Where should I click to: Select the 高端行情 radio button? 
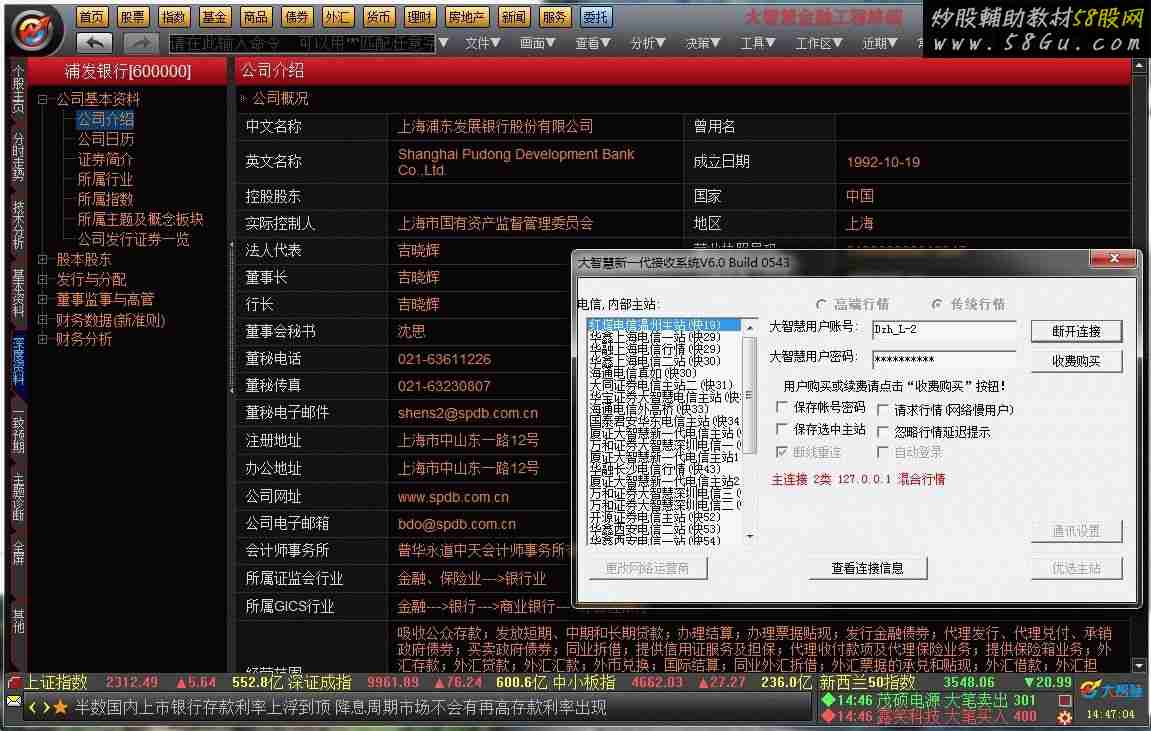pos(821,304)
